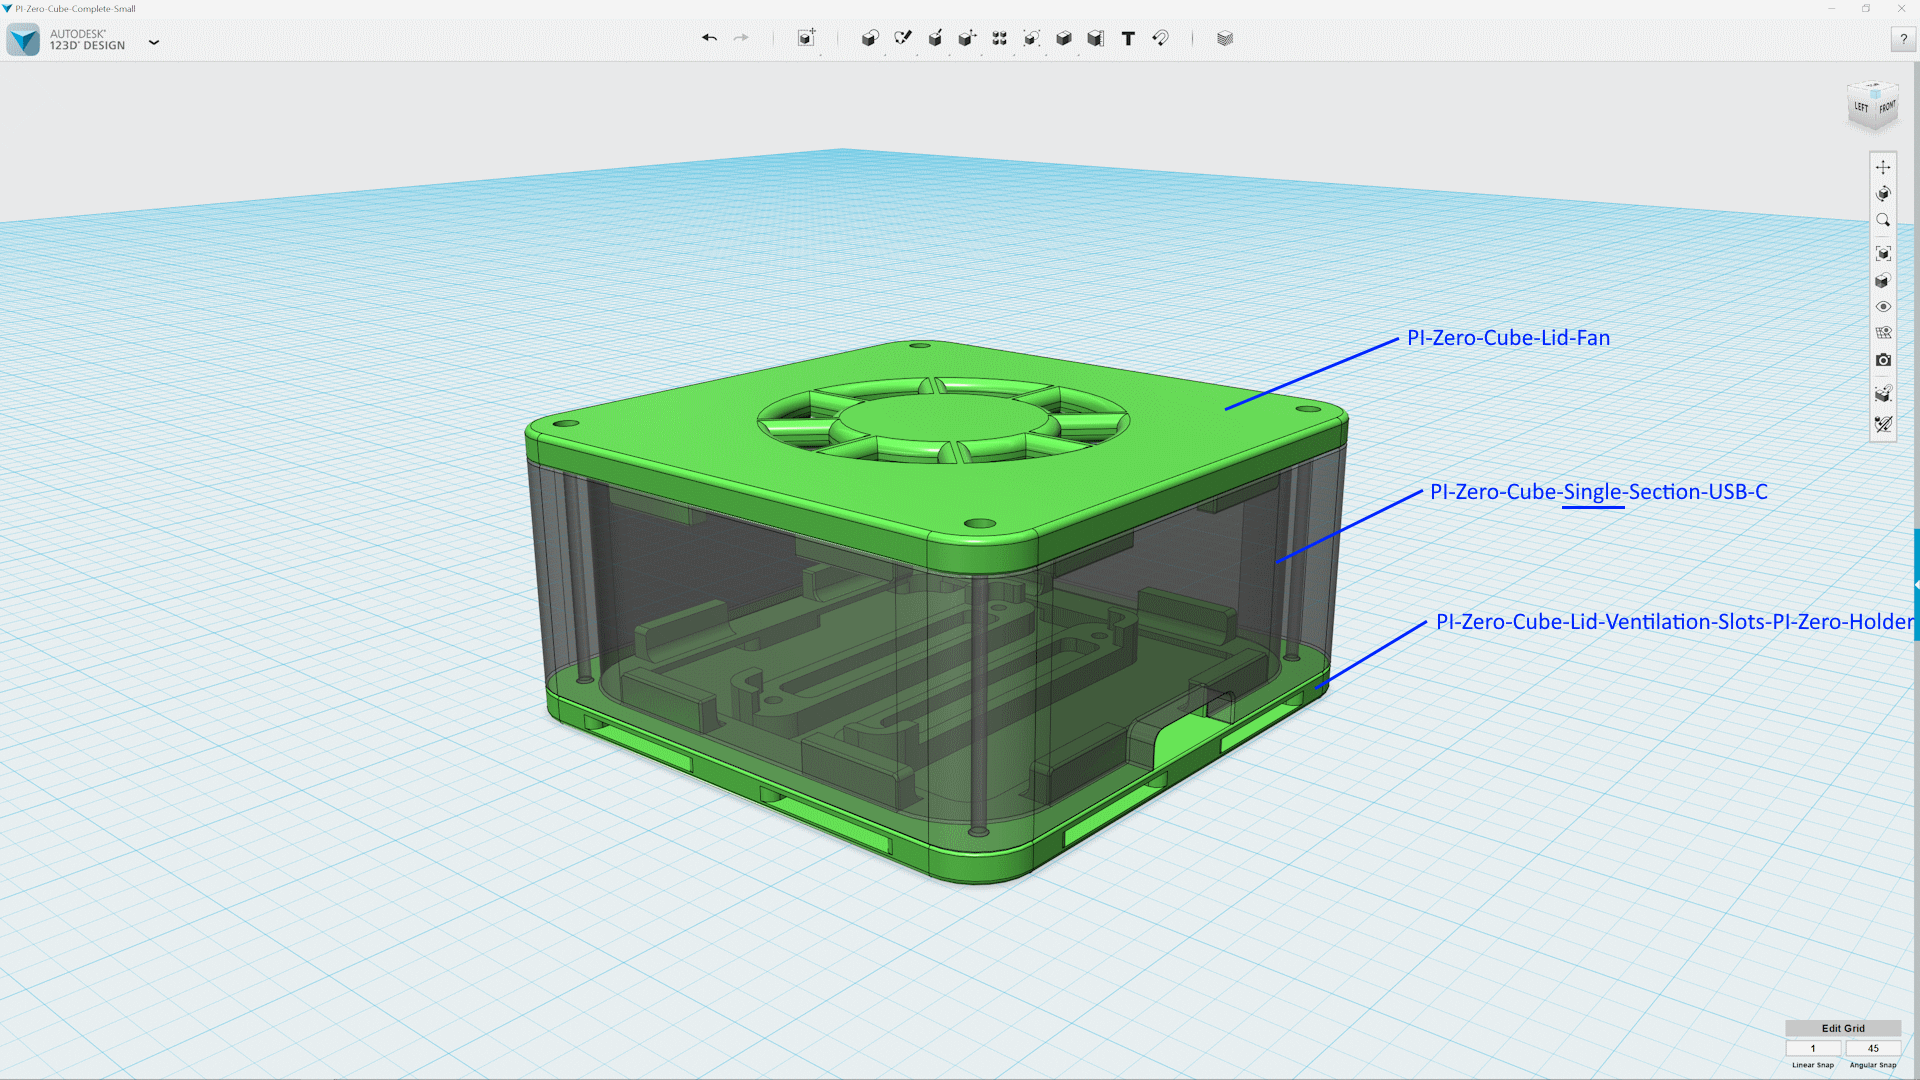The image size is (1920, 1080).
Task: Toggle the grid visibility icon
Action: click(1883, 333)
